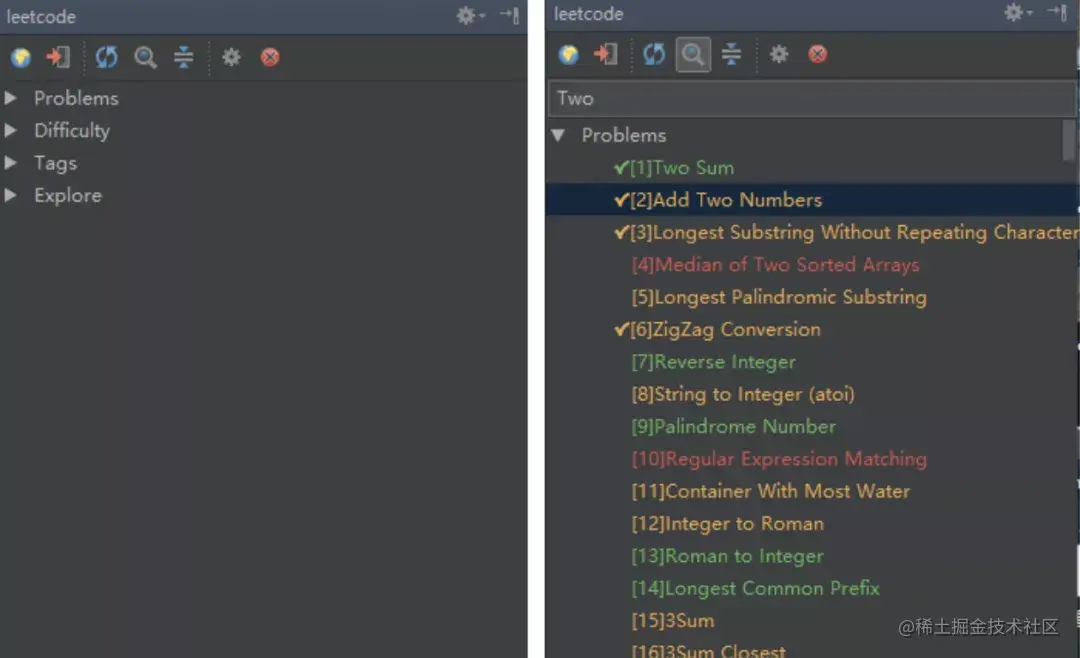Expand the Difficulty node
This screenshot has height=658, width=1080.
point(10,130)
